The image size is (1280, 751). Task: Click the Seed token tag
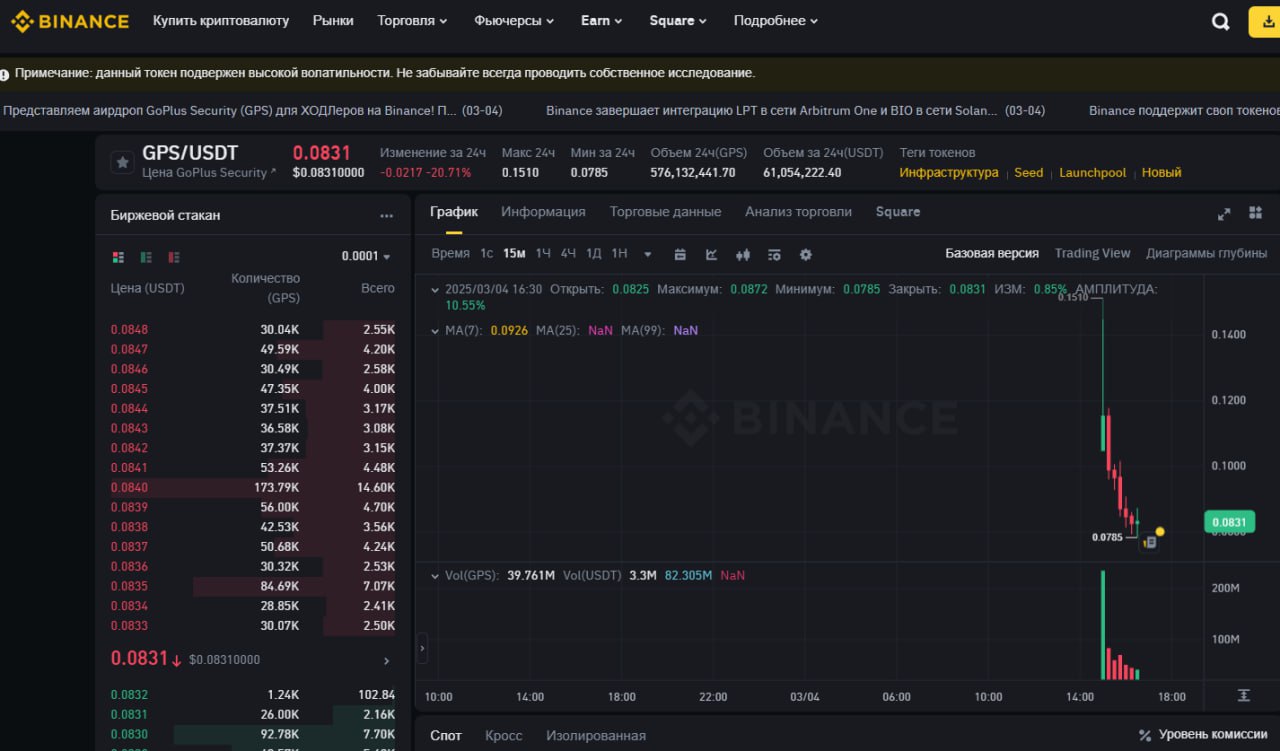[1028, 172]
